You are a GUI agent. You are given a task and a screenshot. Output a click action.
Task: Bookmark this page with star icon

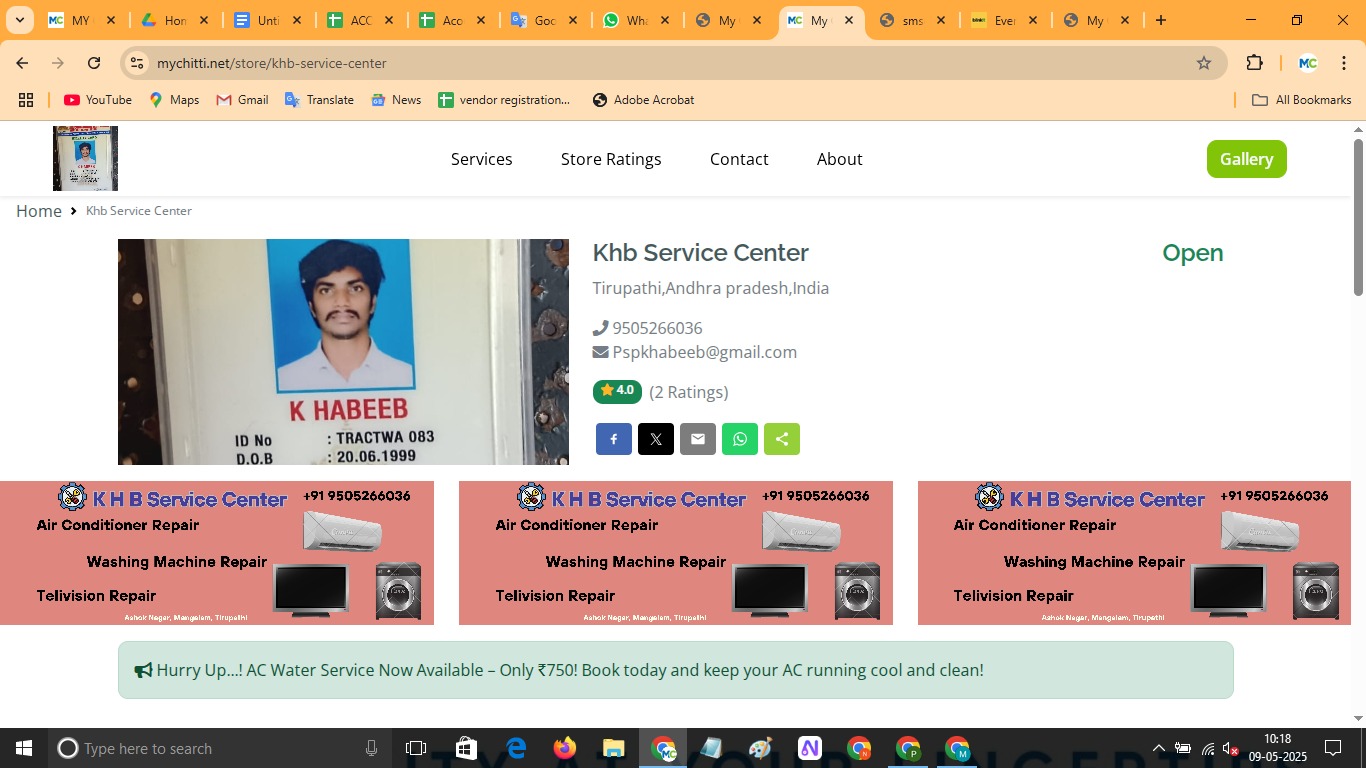pos(1204,63)
